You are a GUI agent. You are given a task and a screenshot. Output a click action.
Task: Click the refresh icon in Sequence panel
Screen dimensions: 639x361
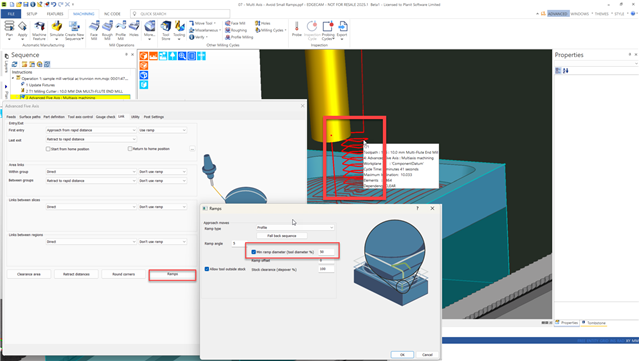[x=15, y=64]
